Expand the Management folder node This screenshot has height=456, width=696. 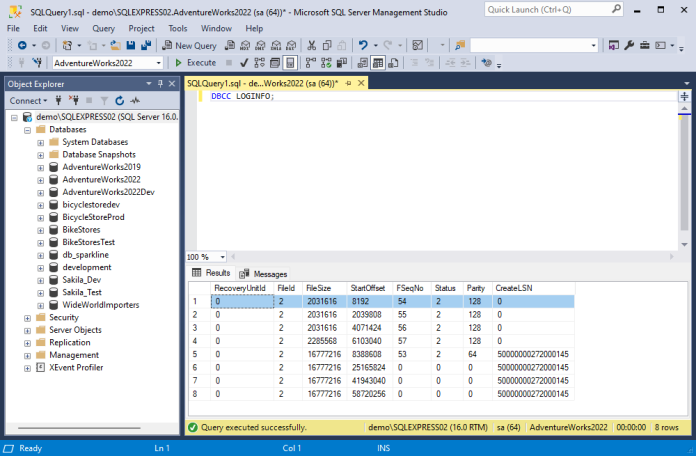pyautogui.click(x=28, y=356)
